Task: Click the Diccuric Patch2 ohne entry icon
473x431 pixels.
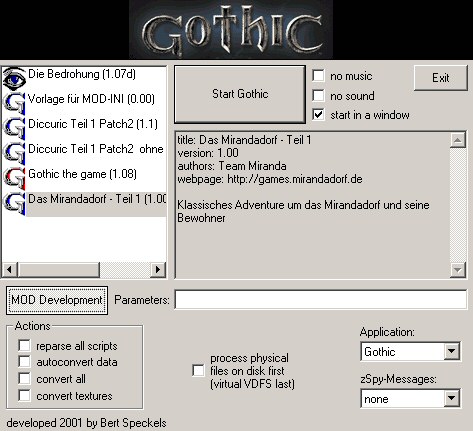Action: [x=14, y=153]
